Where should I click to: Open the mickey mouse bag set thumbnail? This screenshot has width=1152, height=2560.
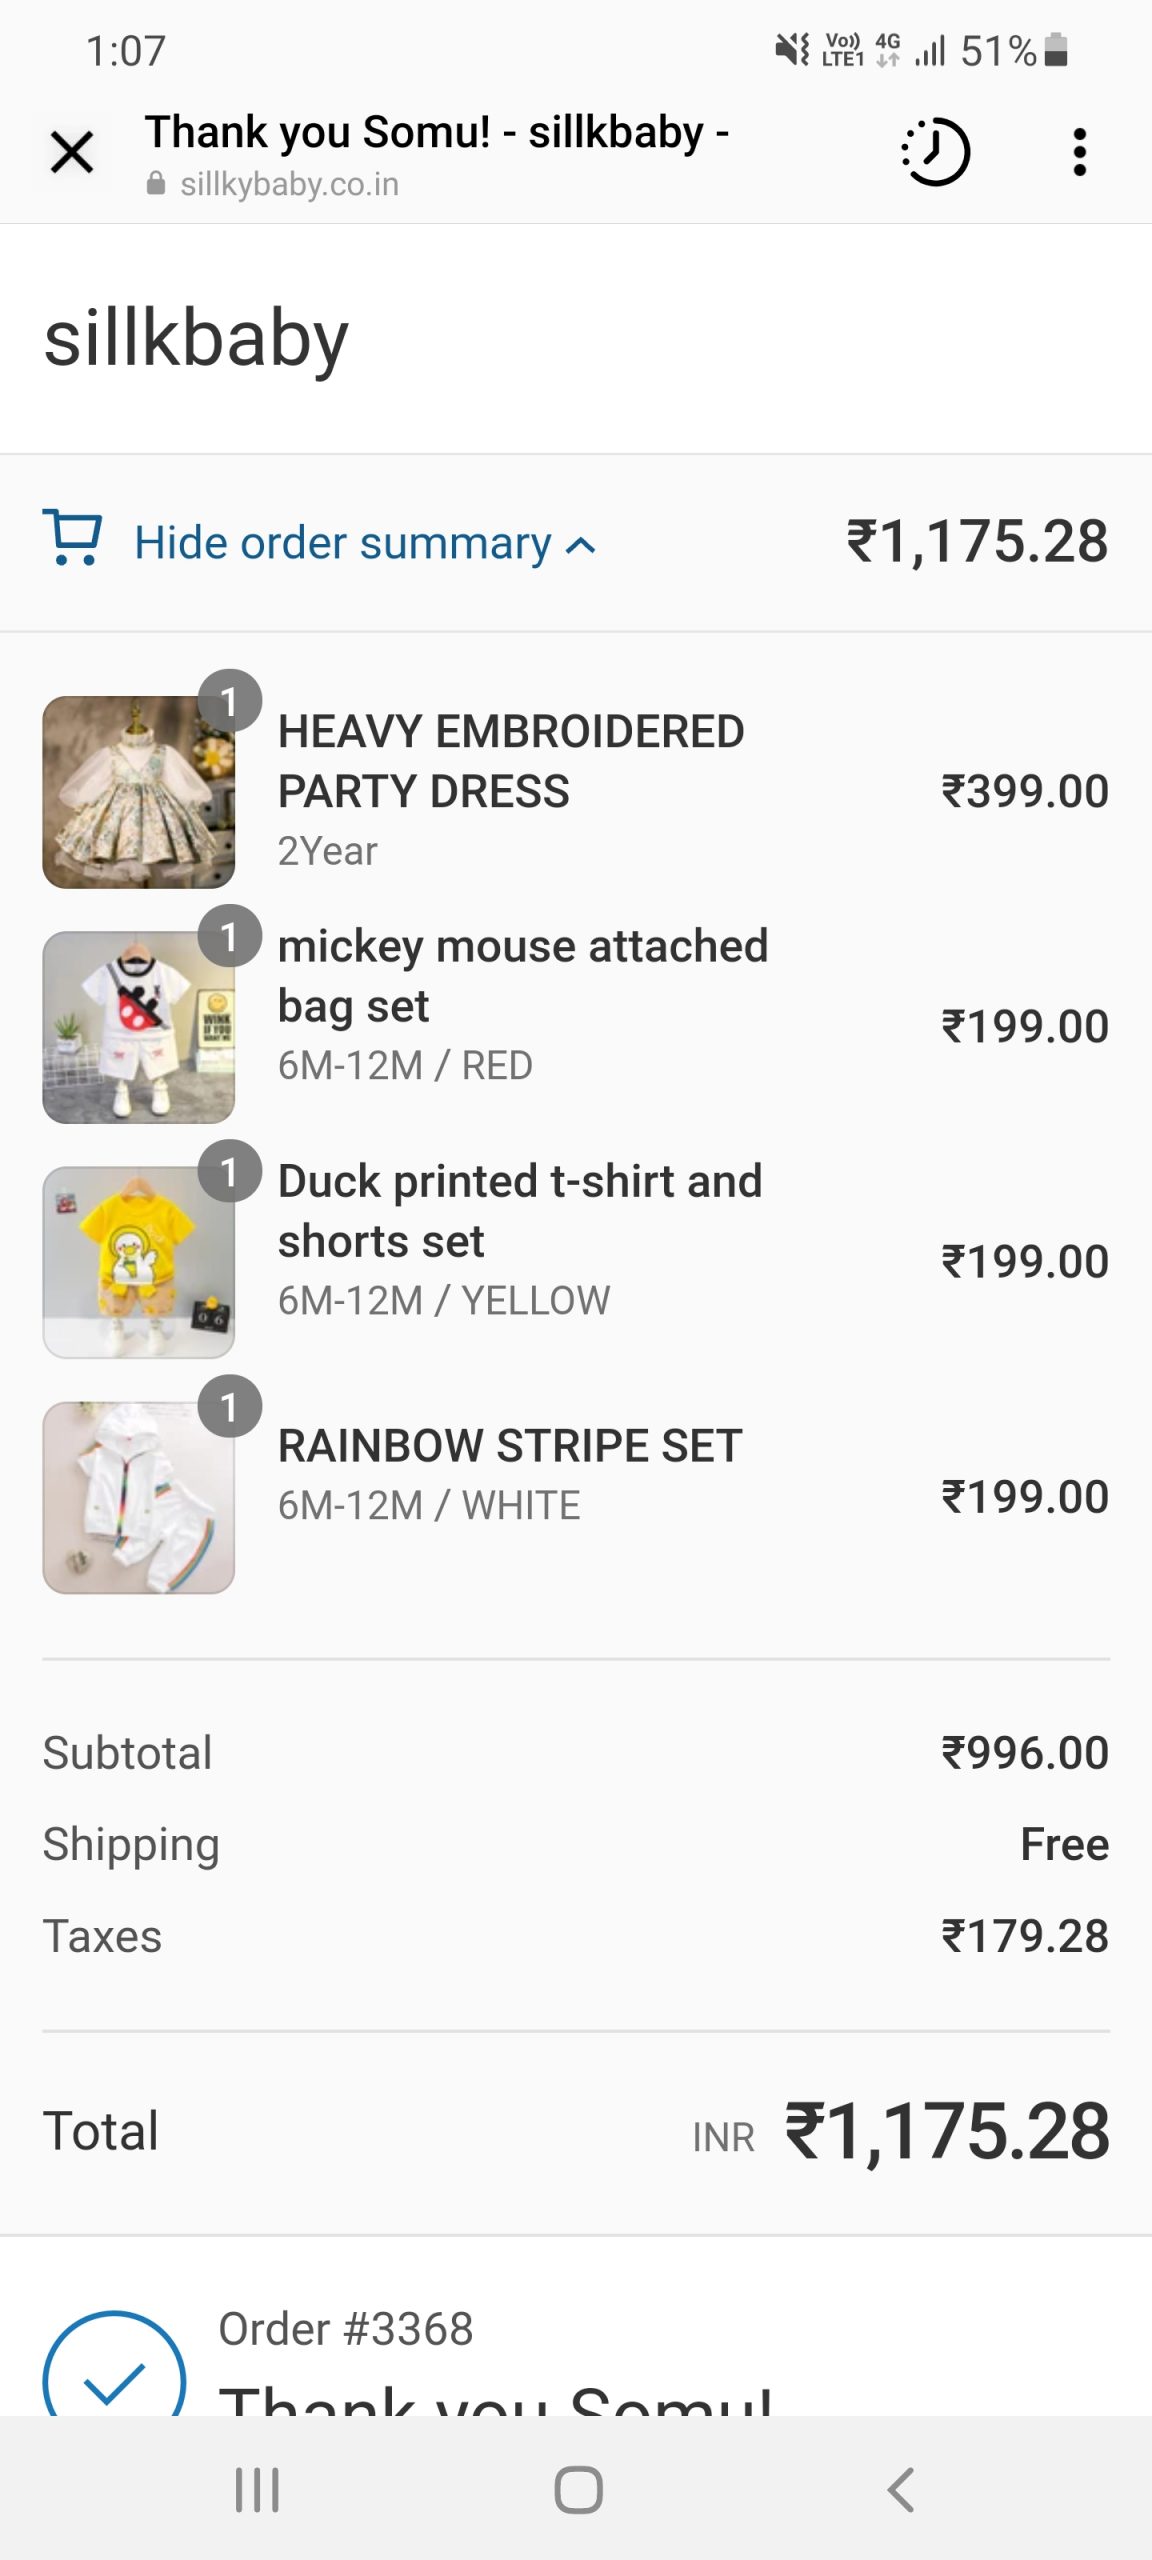coord(138,1027)
